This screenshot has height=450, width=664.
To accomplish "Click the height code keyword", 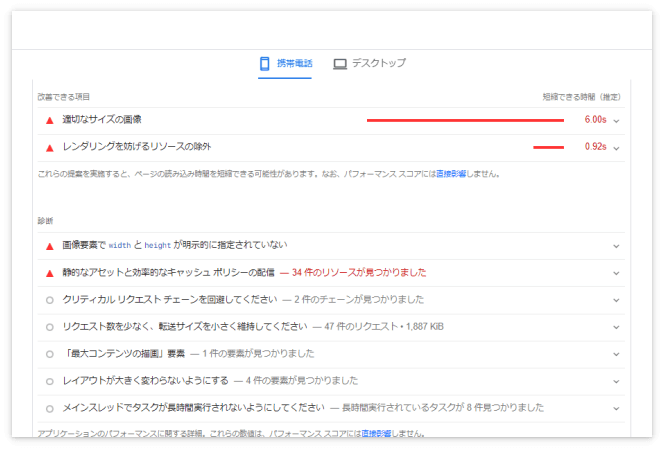I will pos(158,246).
